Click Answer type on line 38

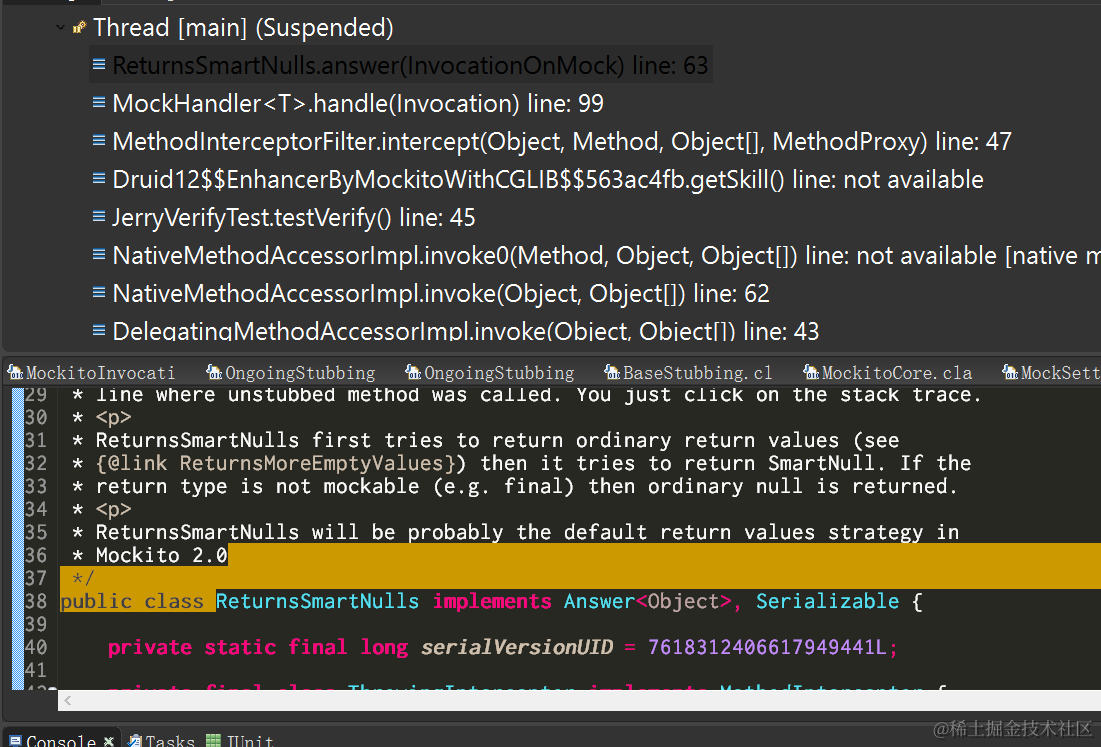[599, 602]
